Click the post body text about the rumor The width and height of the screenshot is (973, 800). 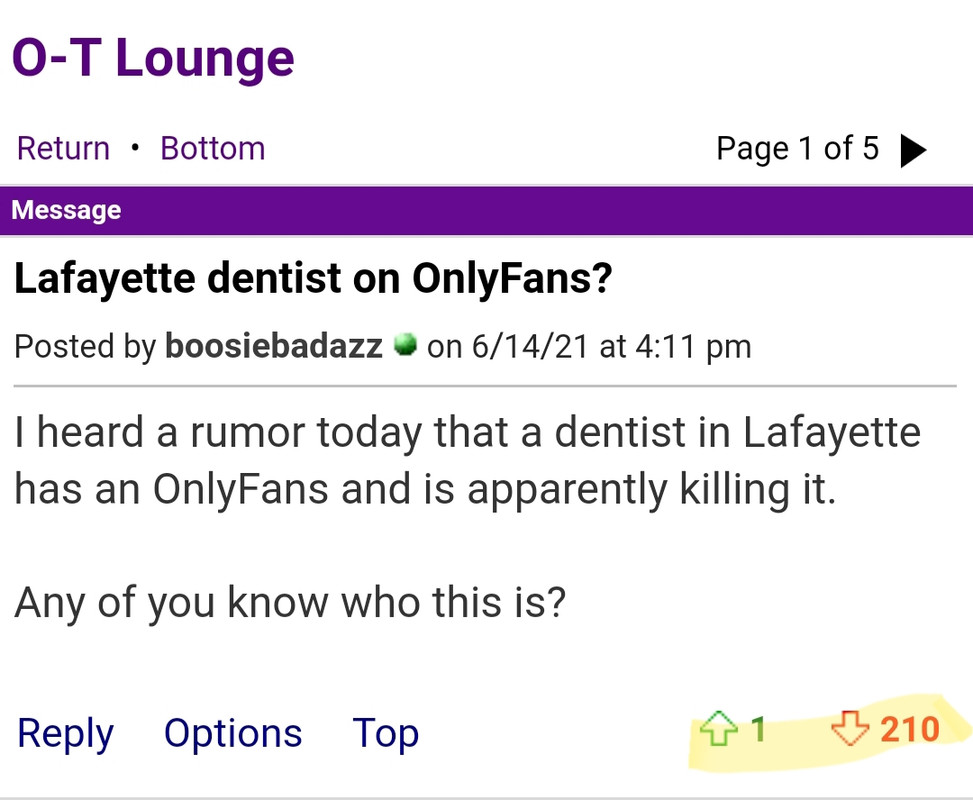[x=467, y=461]
